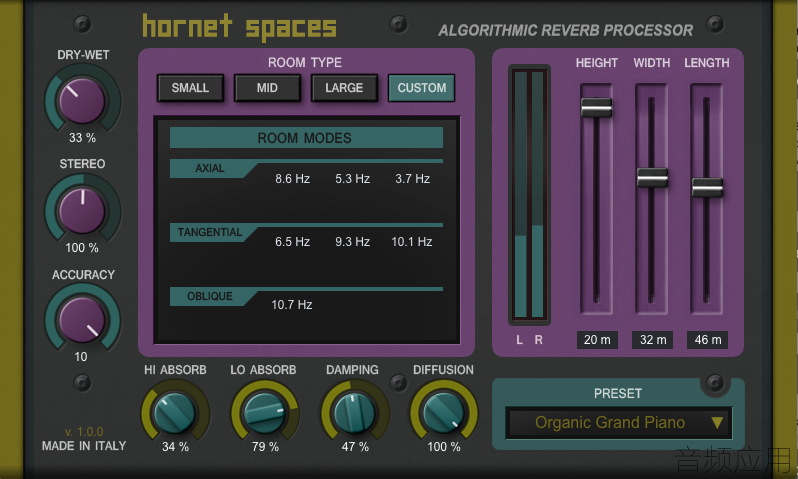The image size is (798, 479).
Task: Click the 10.1 Hz tangential value
Action: click(412, 242)
